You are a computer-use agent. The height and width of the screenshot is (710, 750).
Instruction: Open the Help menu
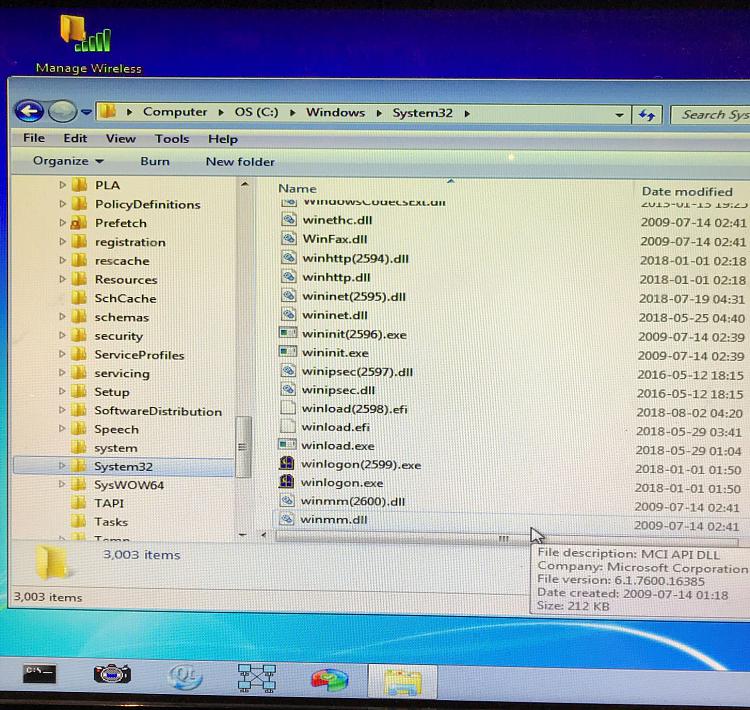click(222, 139)
